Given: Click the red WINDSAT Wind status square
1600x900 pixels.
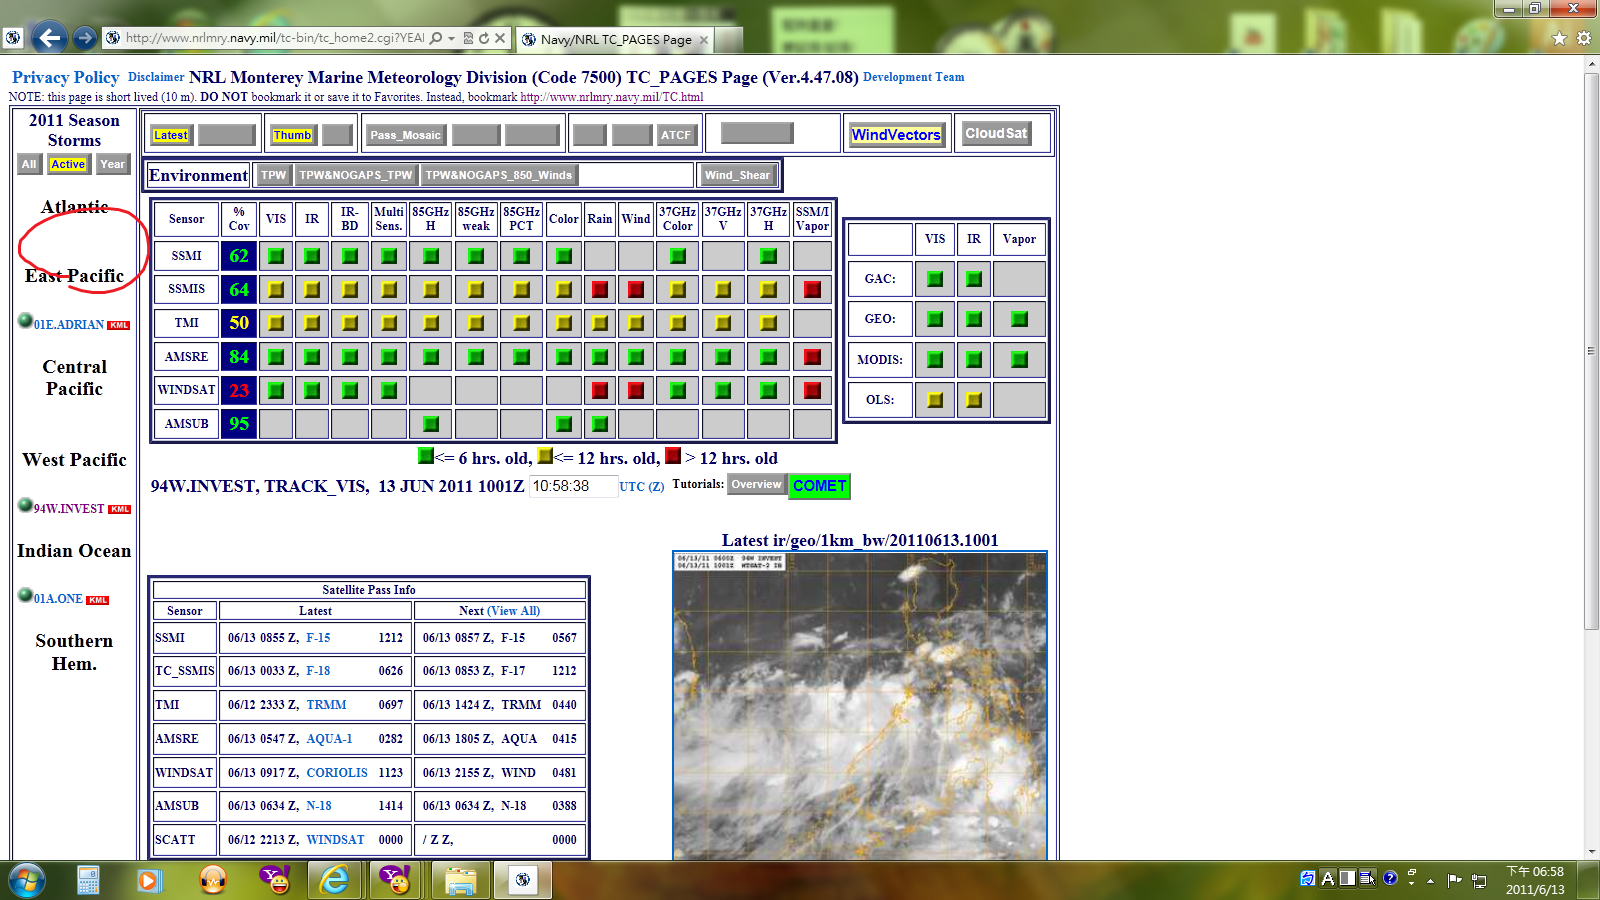Looking at the screenshot, I should point(636,390).
